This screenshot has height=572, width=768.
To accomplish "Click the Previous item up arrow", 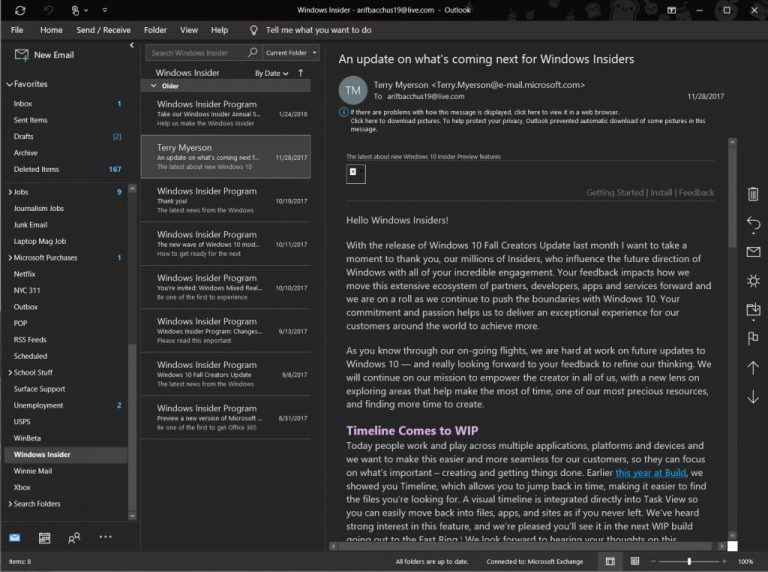I will [753, 368].
